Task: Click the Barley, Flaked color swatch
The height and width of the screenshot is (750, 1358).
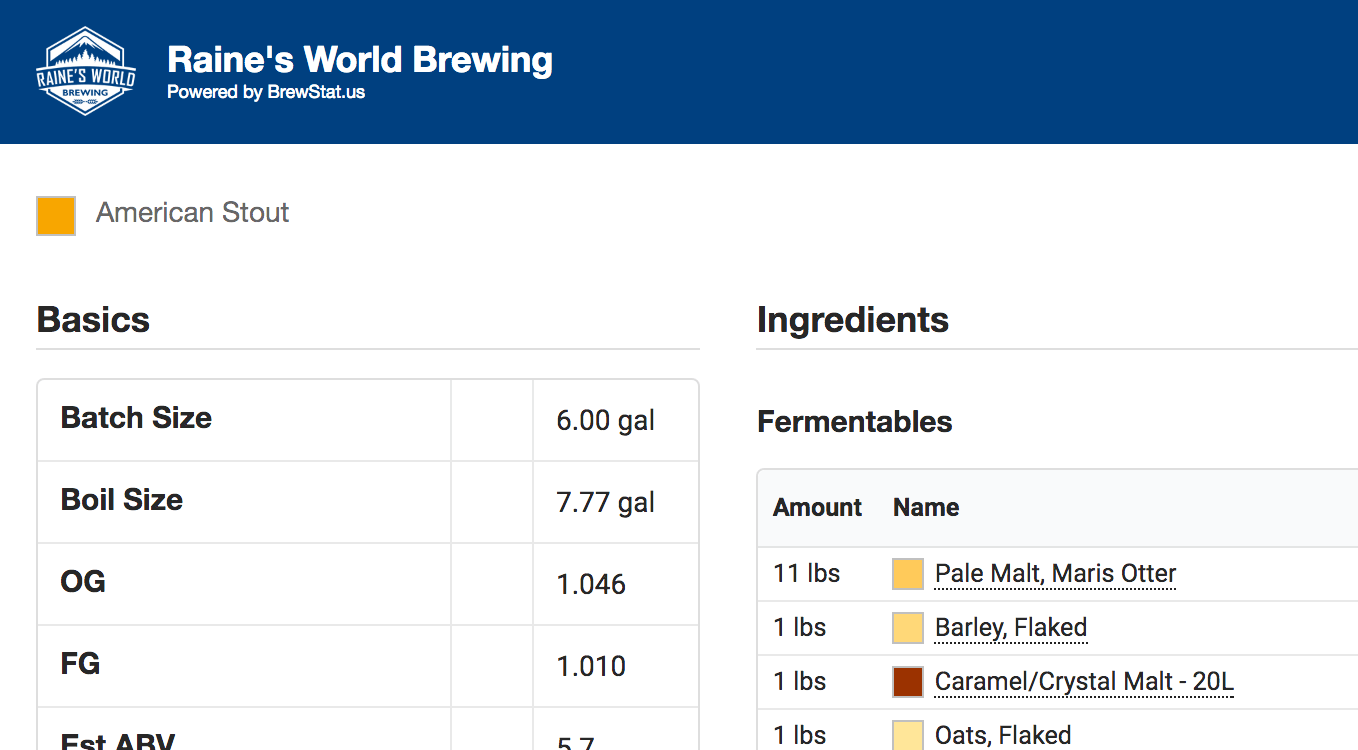Action: (x=908, y=628)
